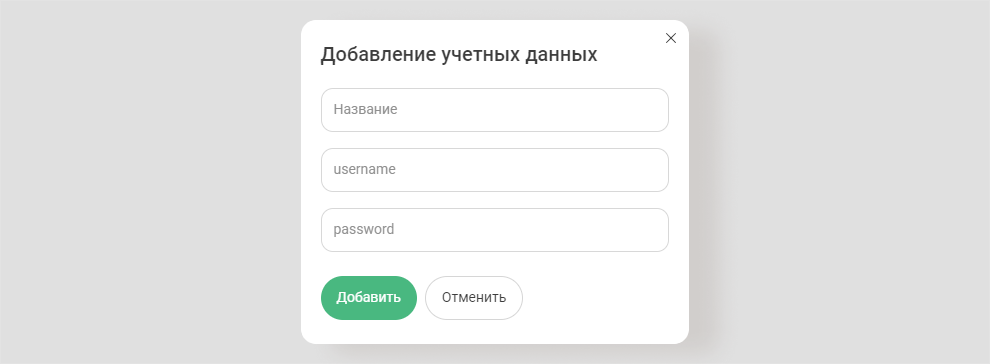Select the password input field
This screenshot has width=990, height=364.
tap(494, 230)
